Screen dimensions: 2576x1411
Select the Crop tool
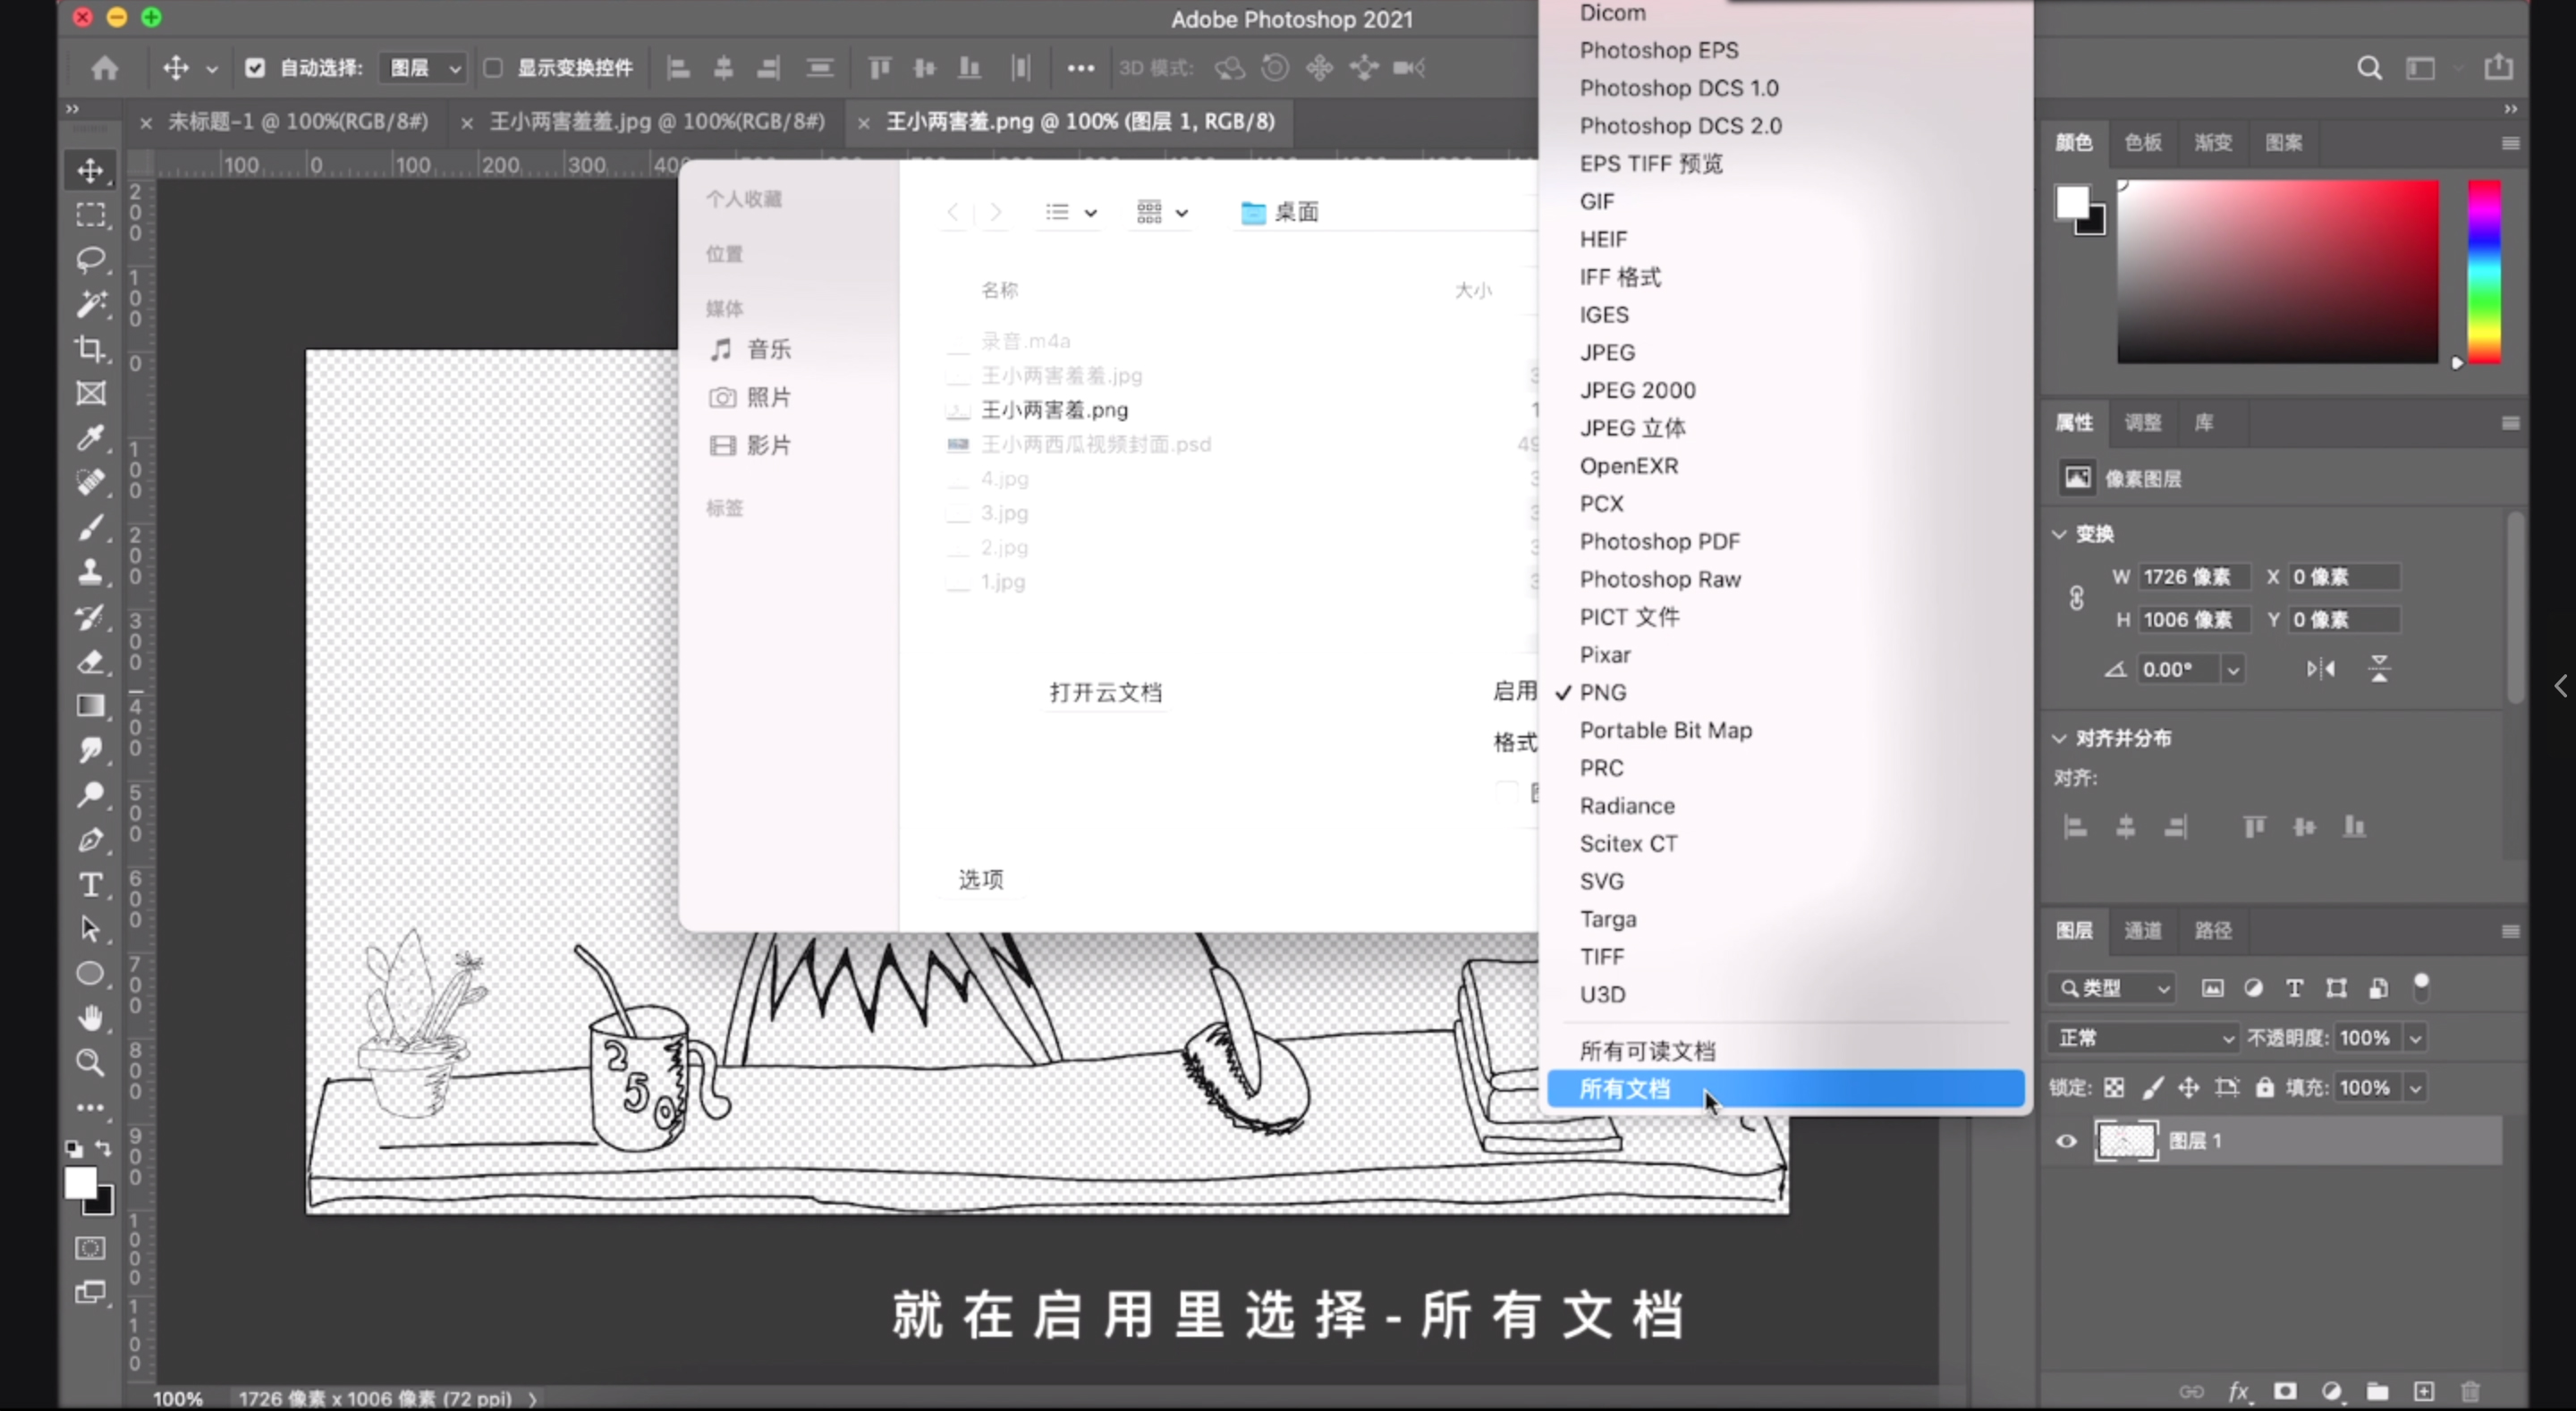coord(91,348)
